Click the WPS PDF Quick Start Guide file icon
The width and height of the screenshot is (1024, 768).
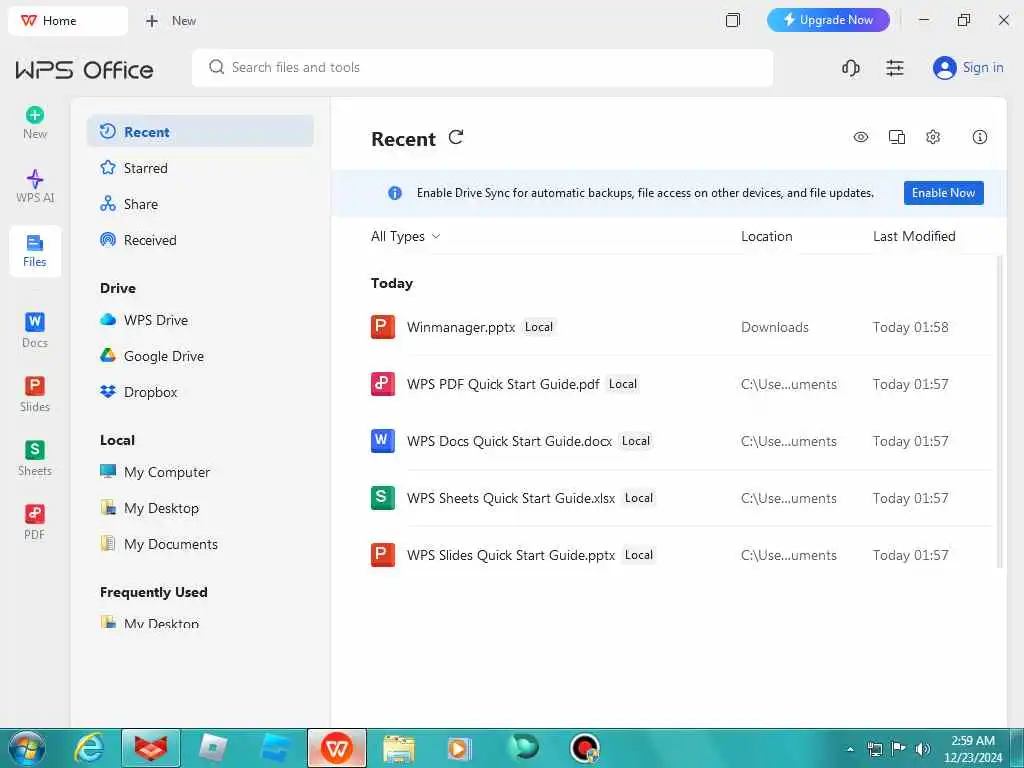383,384
